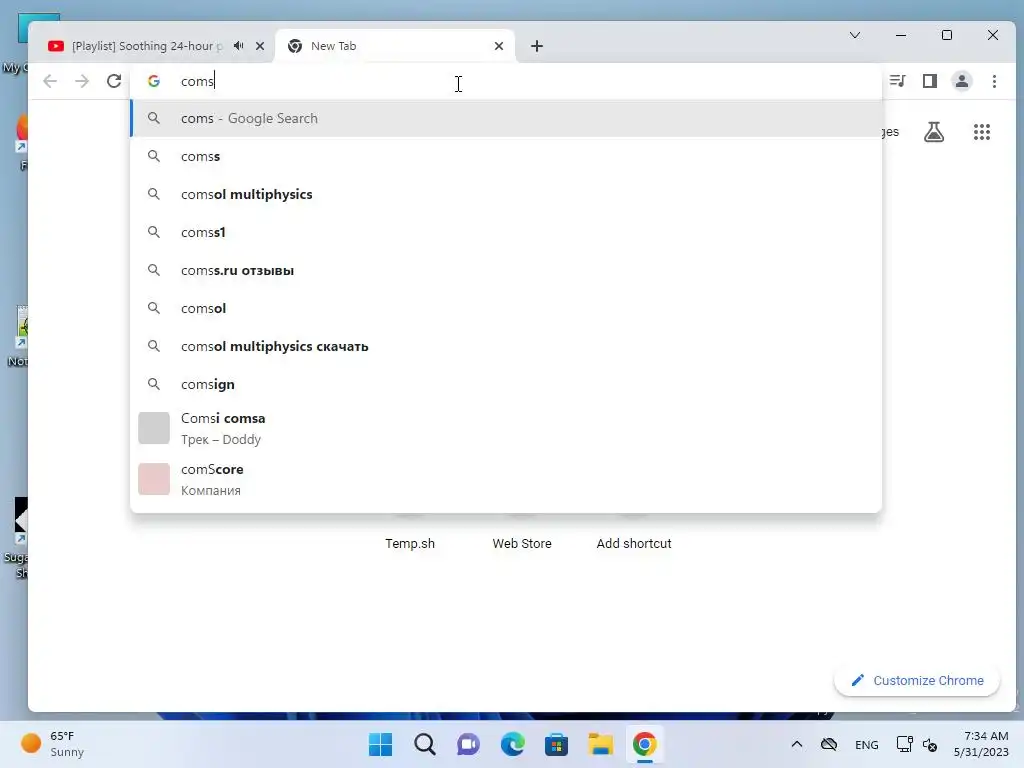
Task: Click the Customize Chrome button
Action: (x=917, y=680)
